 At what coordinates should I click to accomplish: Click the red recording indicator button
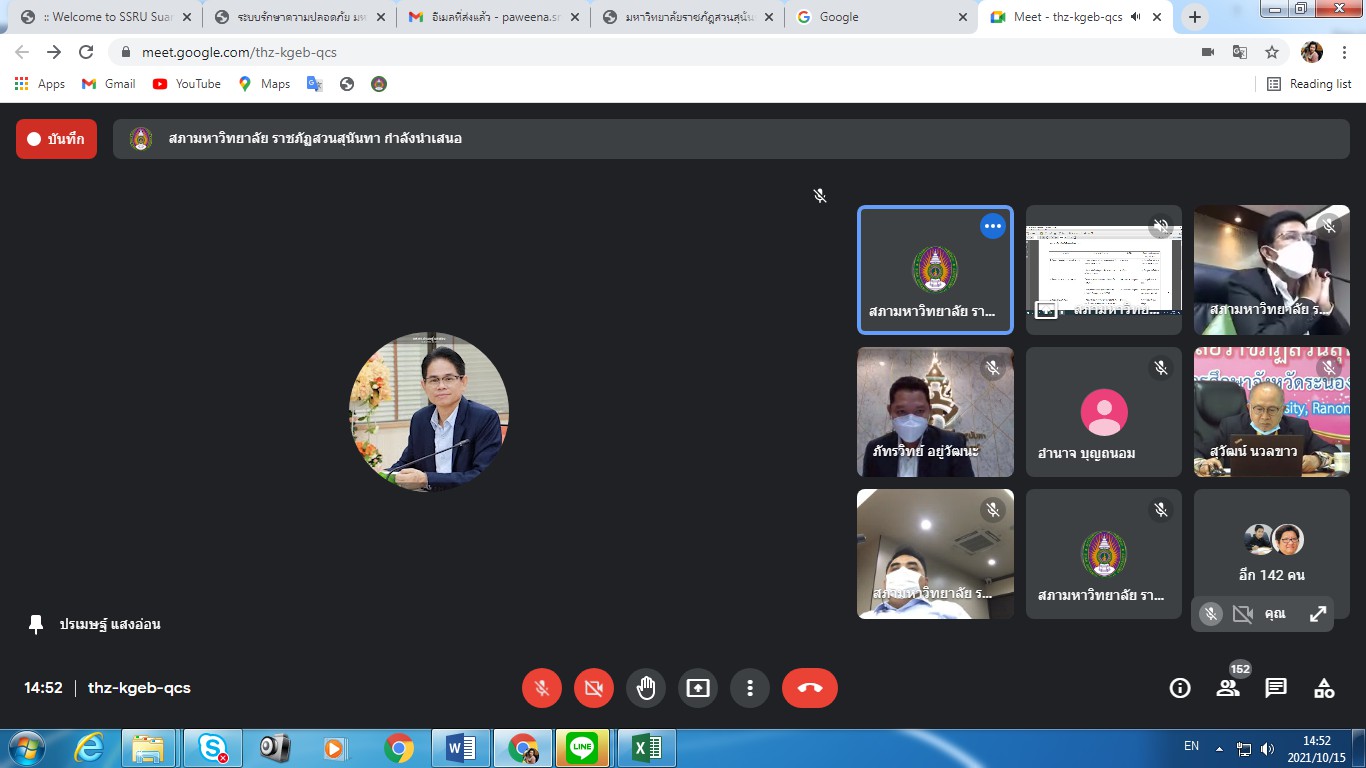[x=56, y=139]
